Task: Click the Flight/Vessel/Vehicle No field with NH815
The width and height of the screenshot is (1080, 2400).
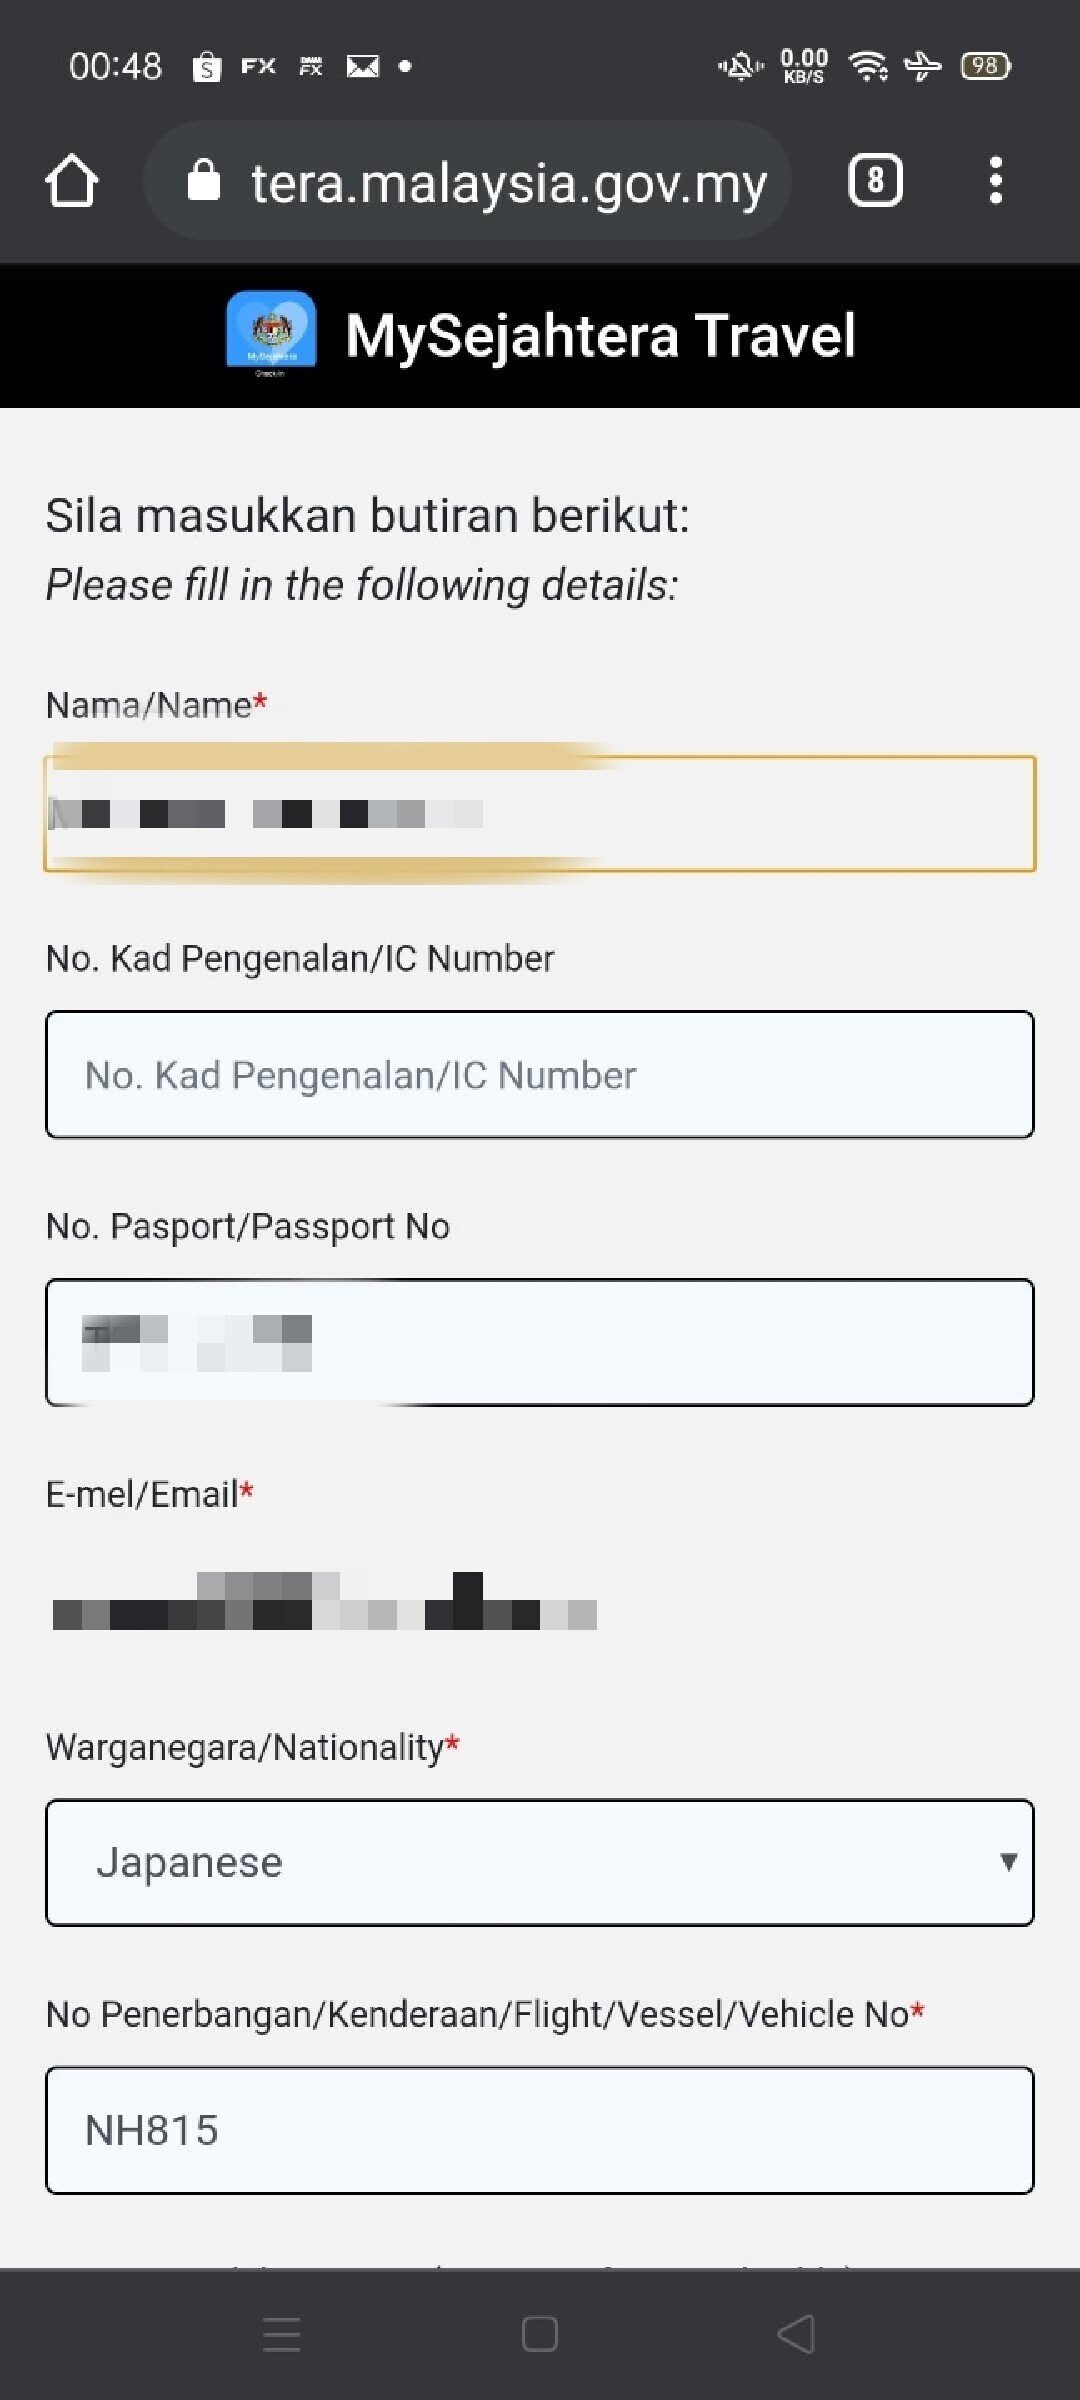Action: pos(540,2130)
